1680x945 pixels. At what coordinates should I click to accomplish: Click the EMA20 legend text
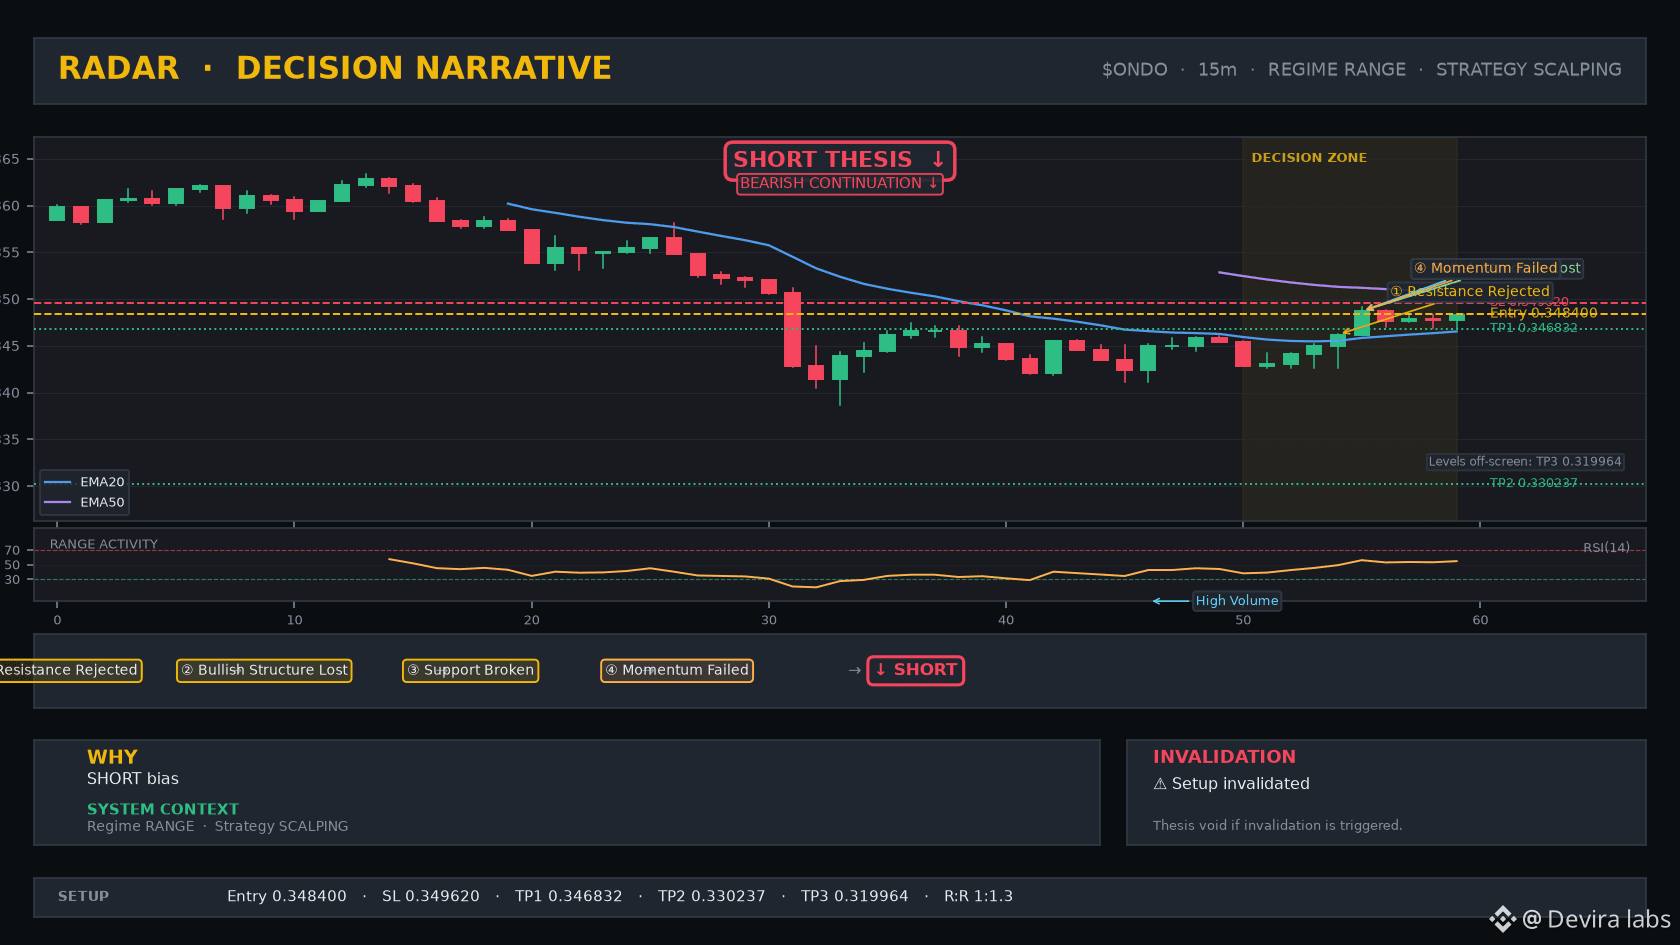point(102,482)
